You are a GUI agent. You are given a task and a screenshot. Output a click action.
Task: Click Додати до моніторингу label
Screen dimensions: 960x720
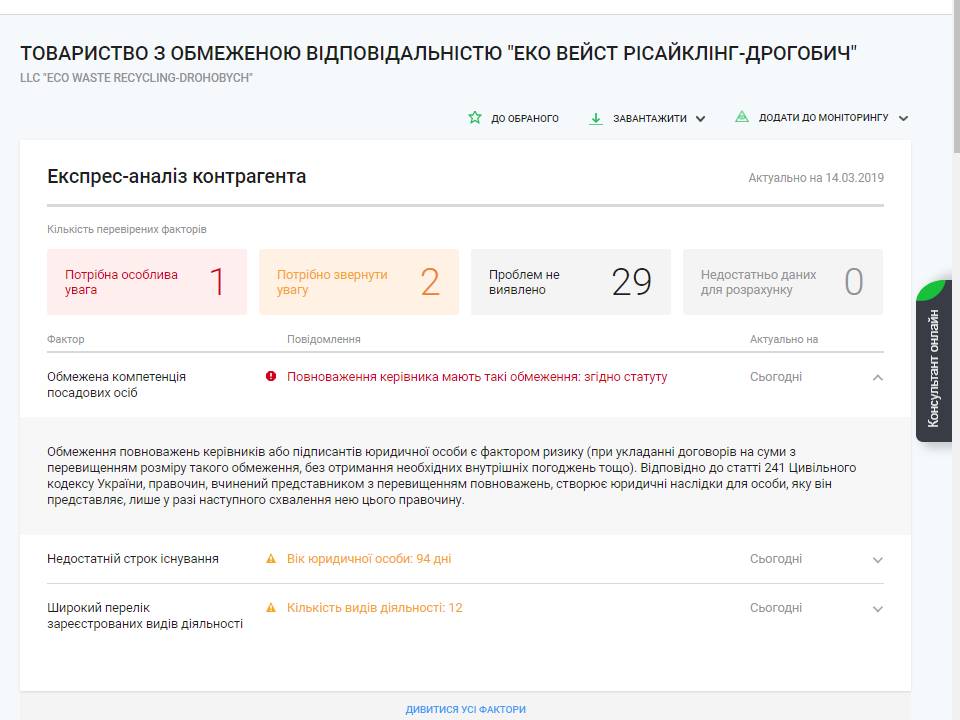tap(823, 117)
